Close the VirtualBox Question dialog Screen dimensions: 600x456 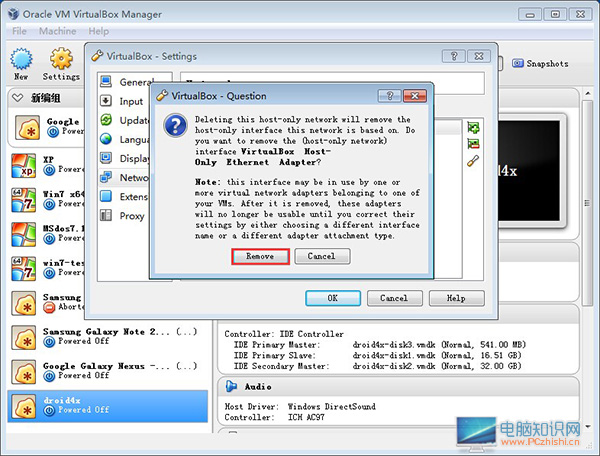tap(415, 96)
